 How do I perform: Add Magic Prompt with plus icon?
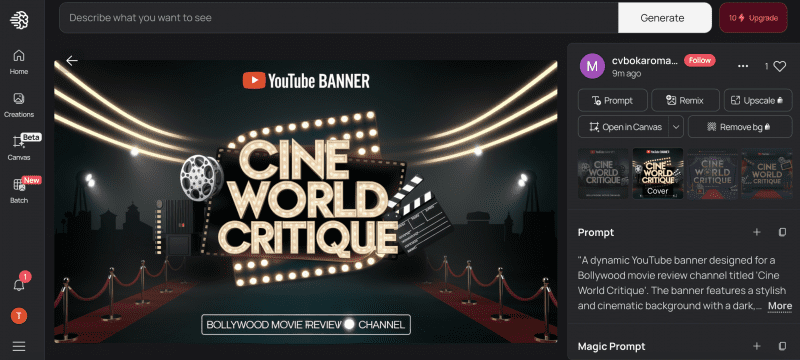757,346
